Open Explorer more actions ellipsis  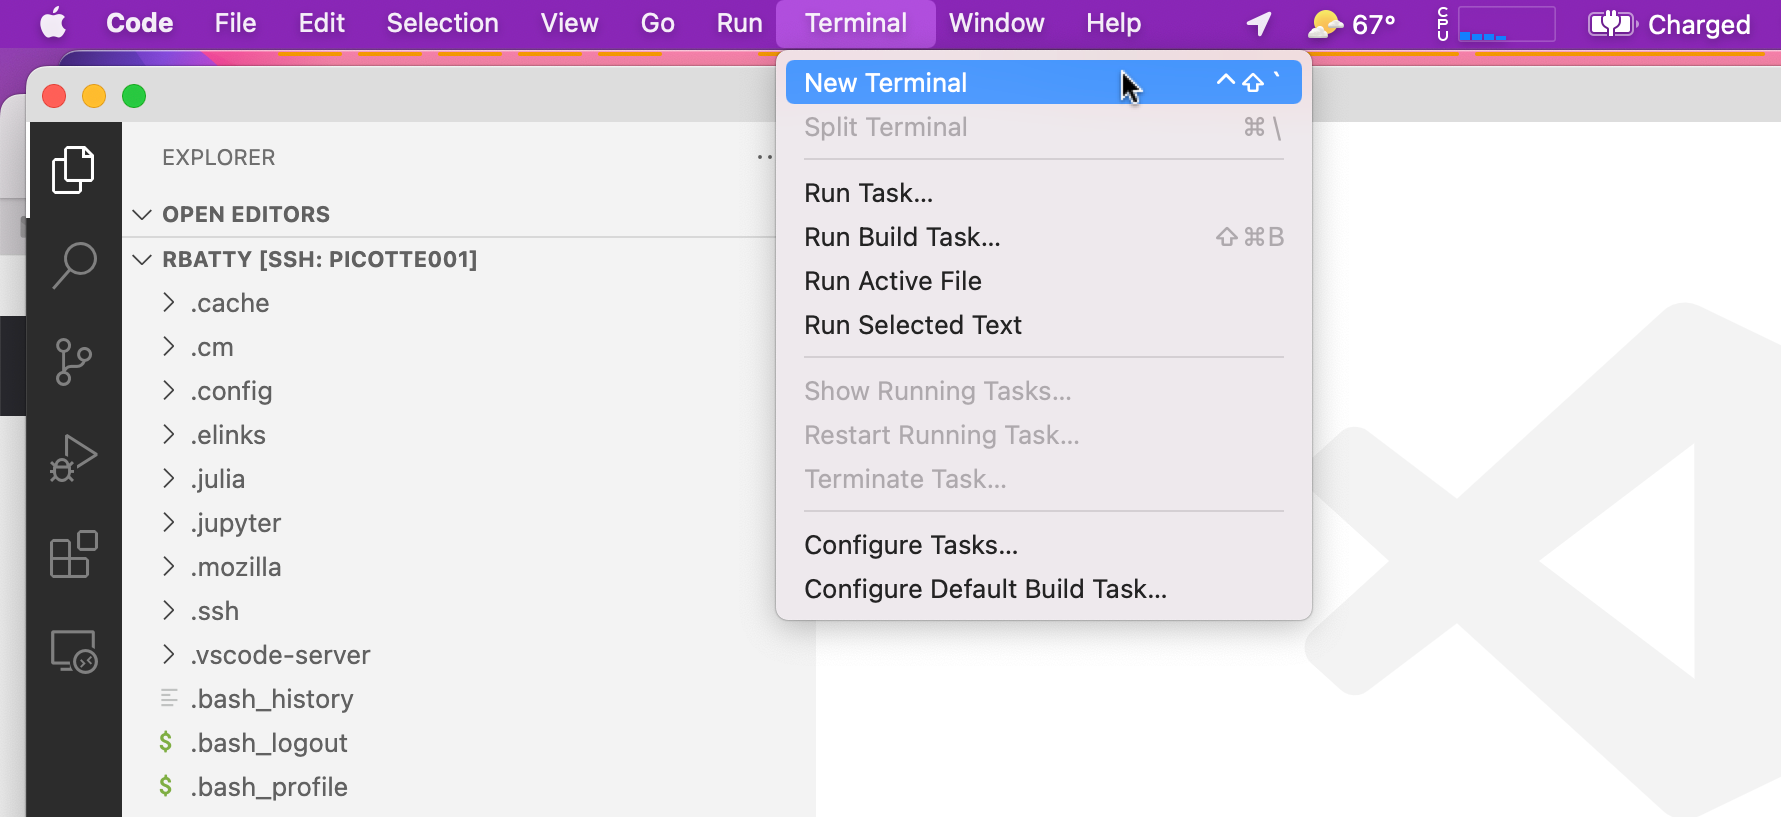(x=765, y=157)
